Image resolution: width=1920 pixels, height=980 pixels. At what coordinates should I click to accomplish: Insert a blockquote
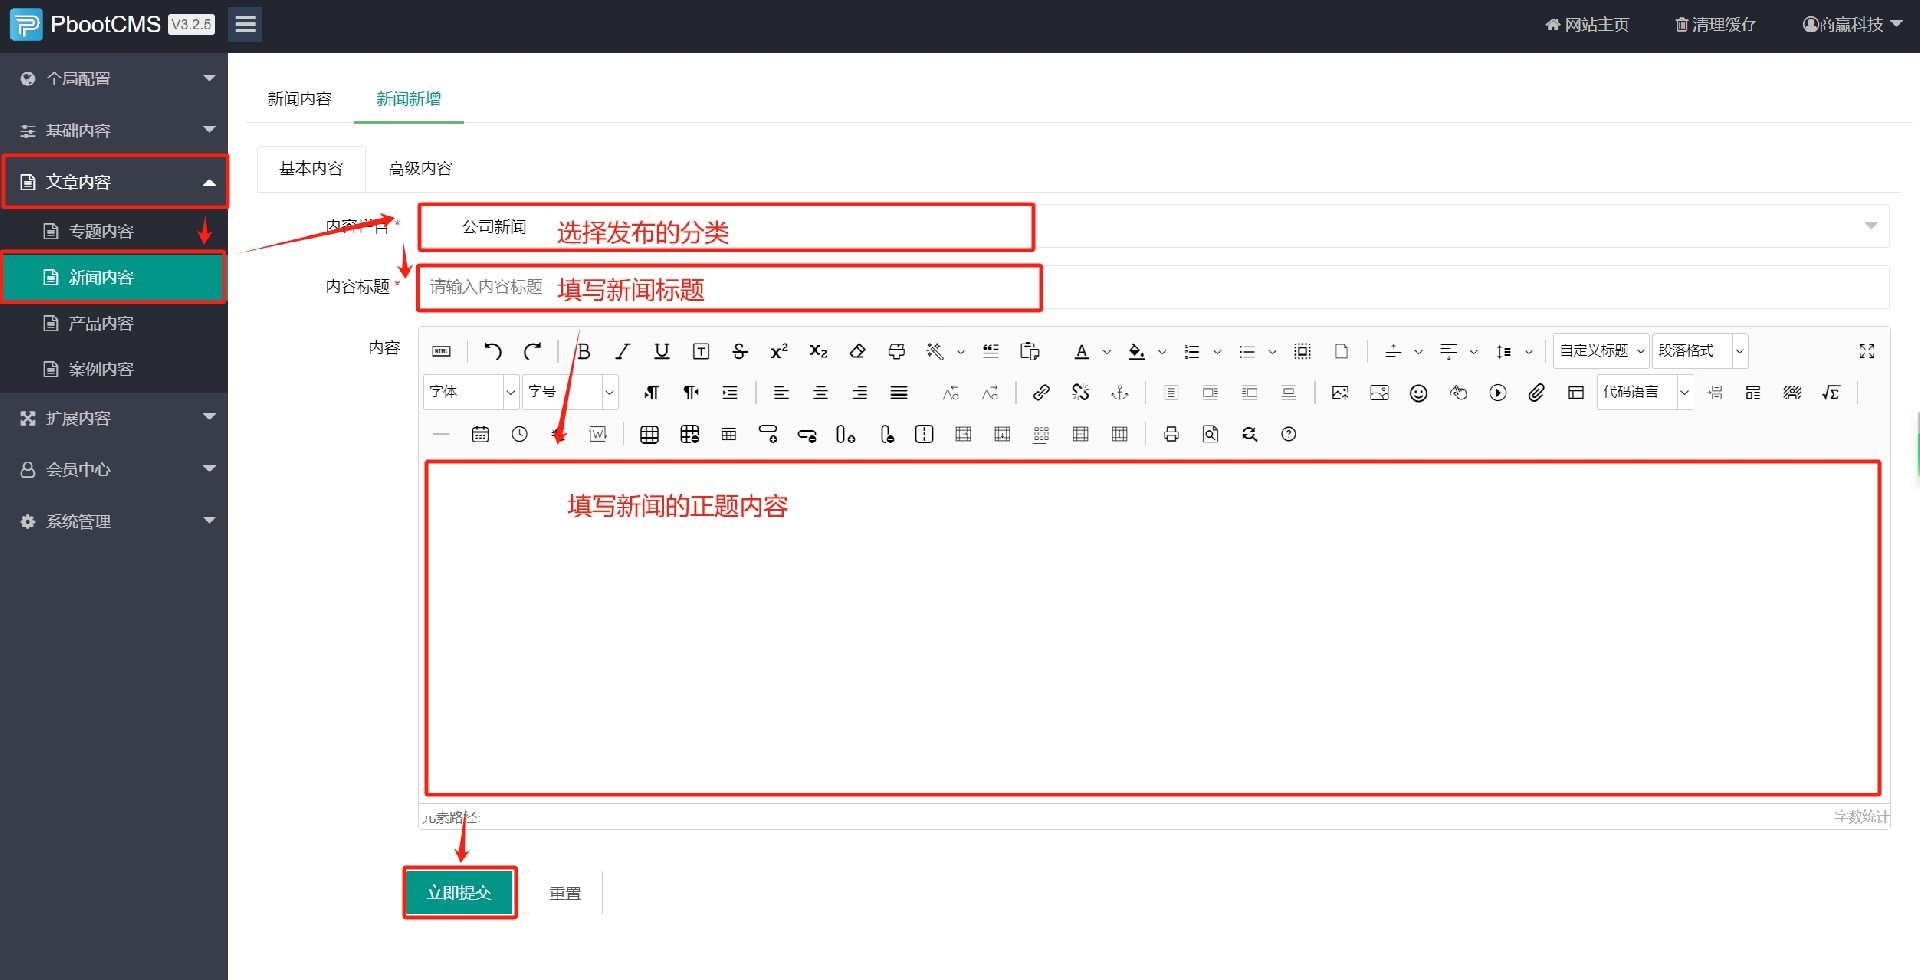991,351
